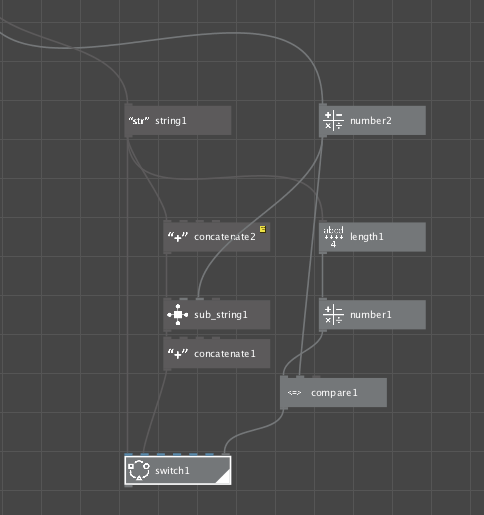Click the "str" icon on string1 node
This screenshot has width=484, height=515.
click(x=139, y=121)
